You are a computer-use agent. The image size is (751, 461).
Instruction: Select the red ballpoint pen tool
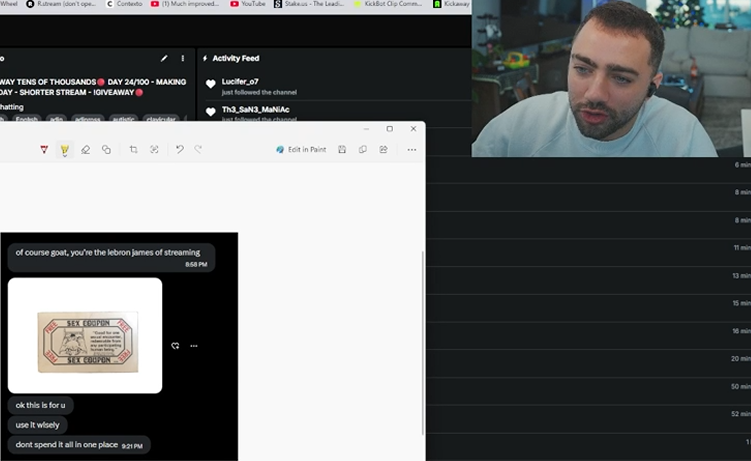(x=44, y=150)
